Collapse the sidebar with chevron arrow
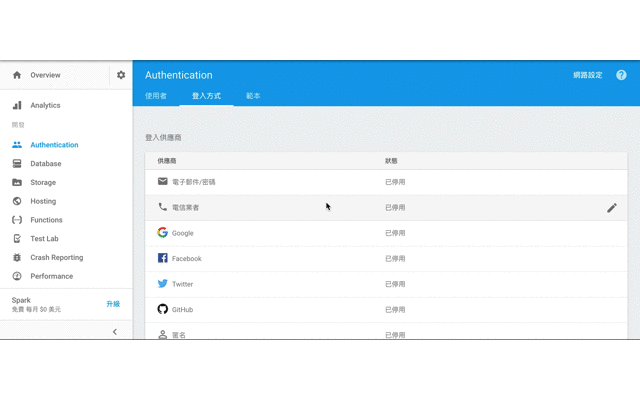 114,331
